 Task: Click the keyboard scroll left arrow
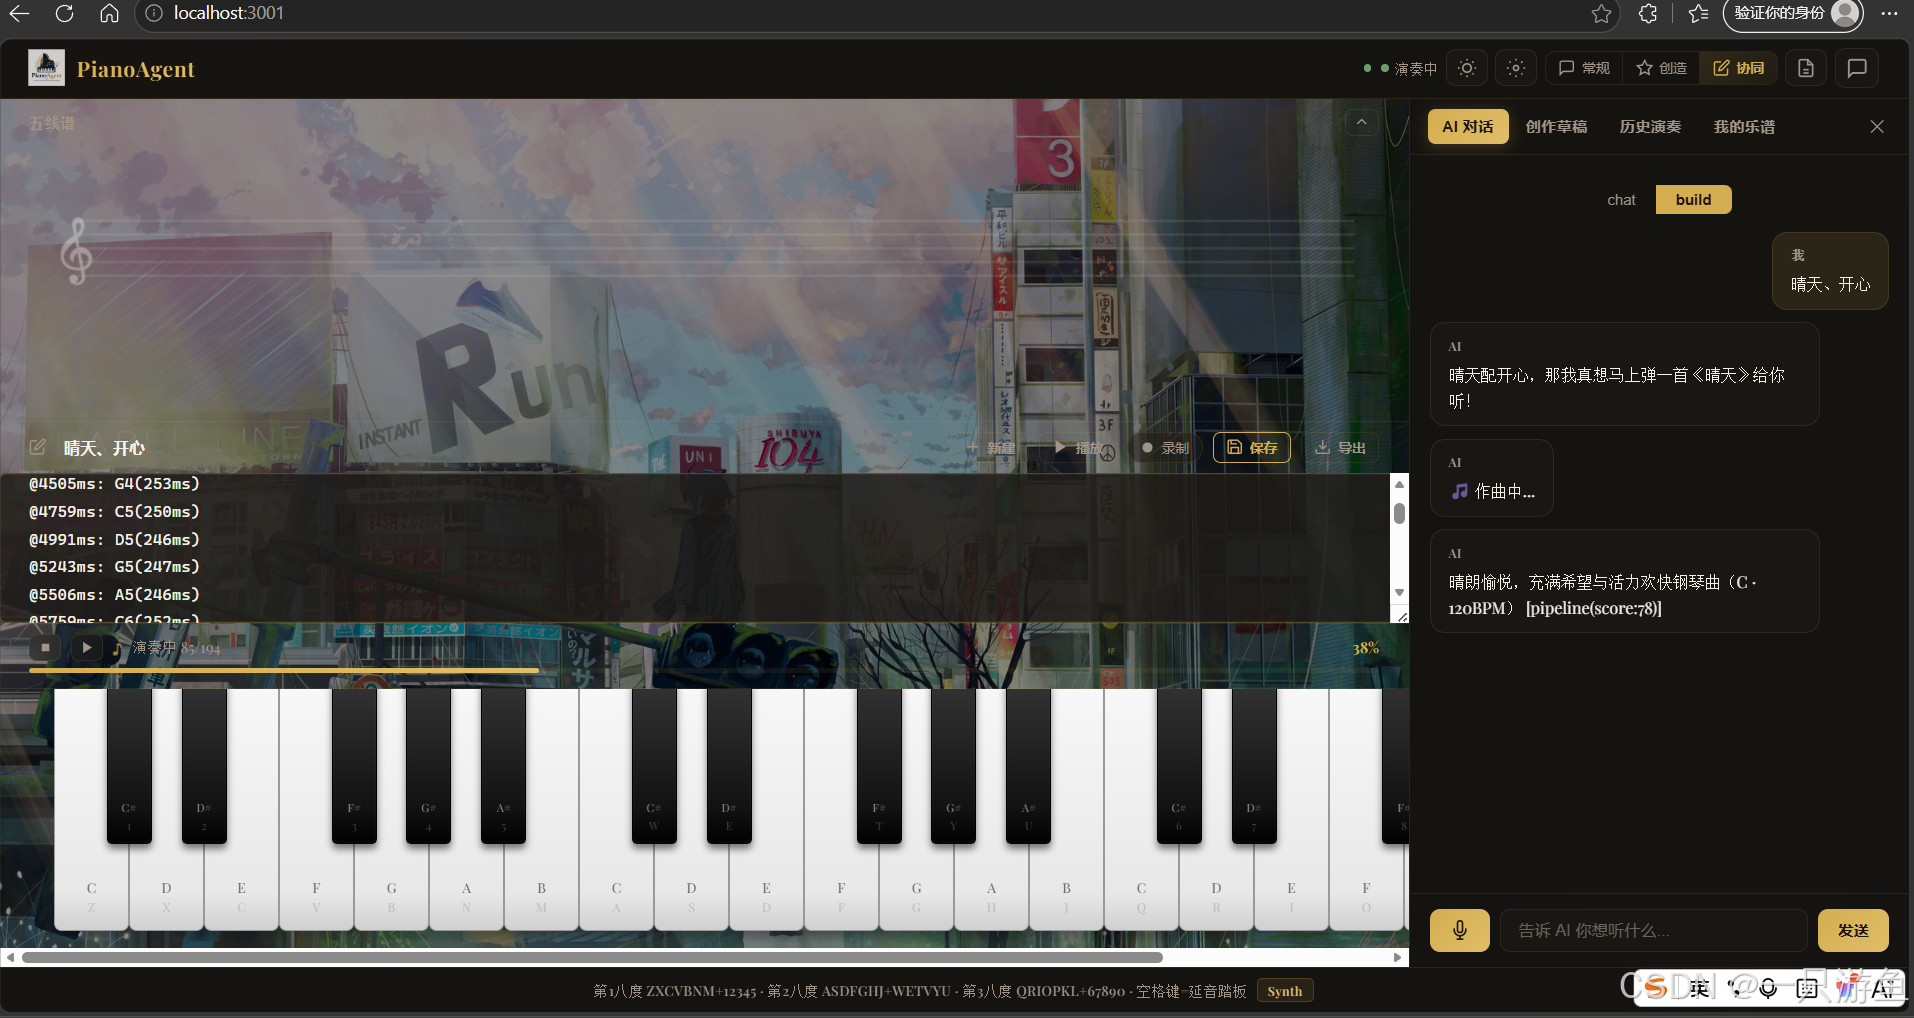[x=10, y=958]
